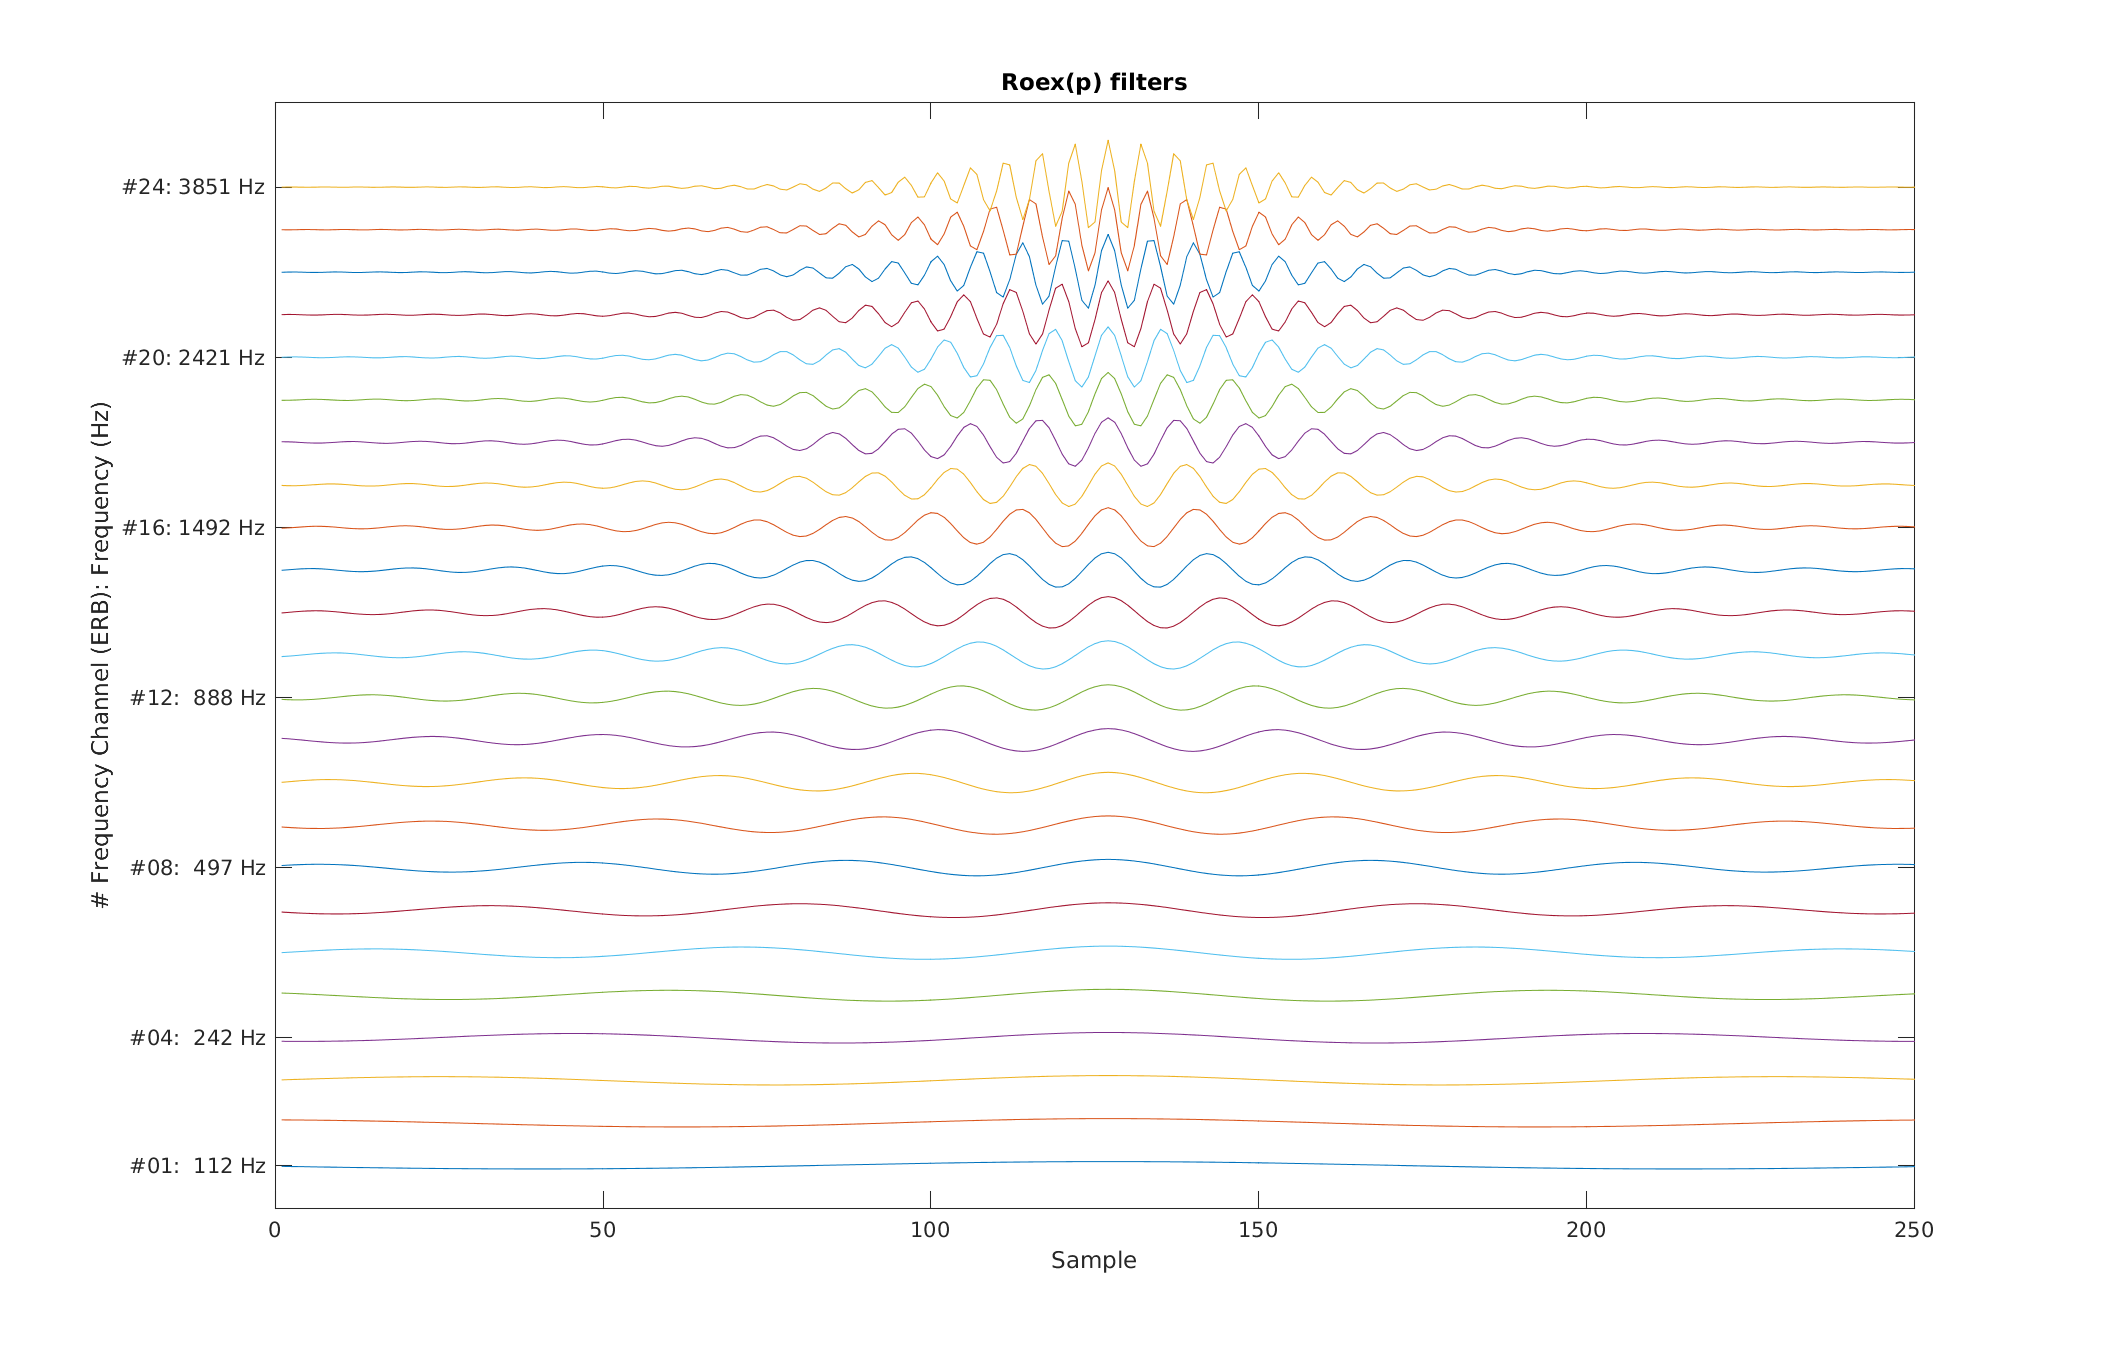Viewport: 2117px width, 1358px height.
Task: Click the '#12: 888 Hz' tick label
Action: [197, 698]
